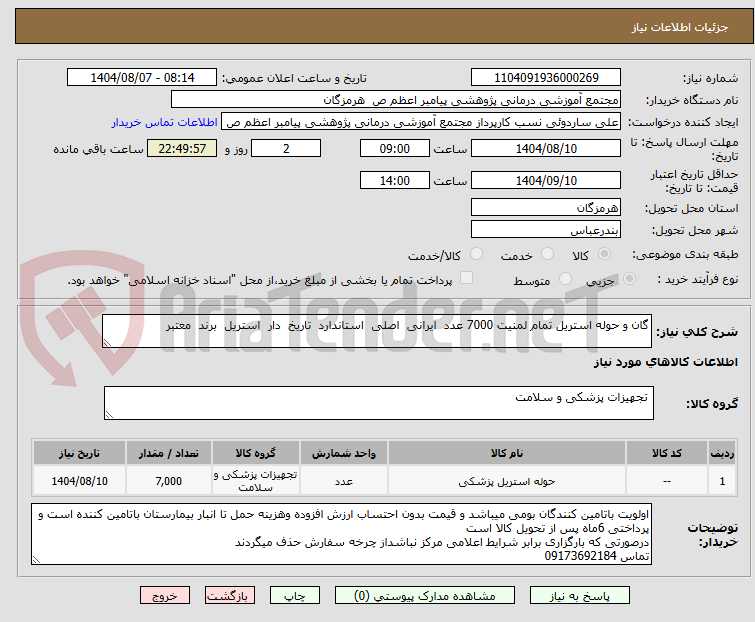Screen dimensions: 755x622
Task: Click the resize handle of description textarea
Action: [107, 343]
